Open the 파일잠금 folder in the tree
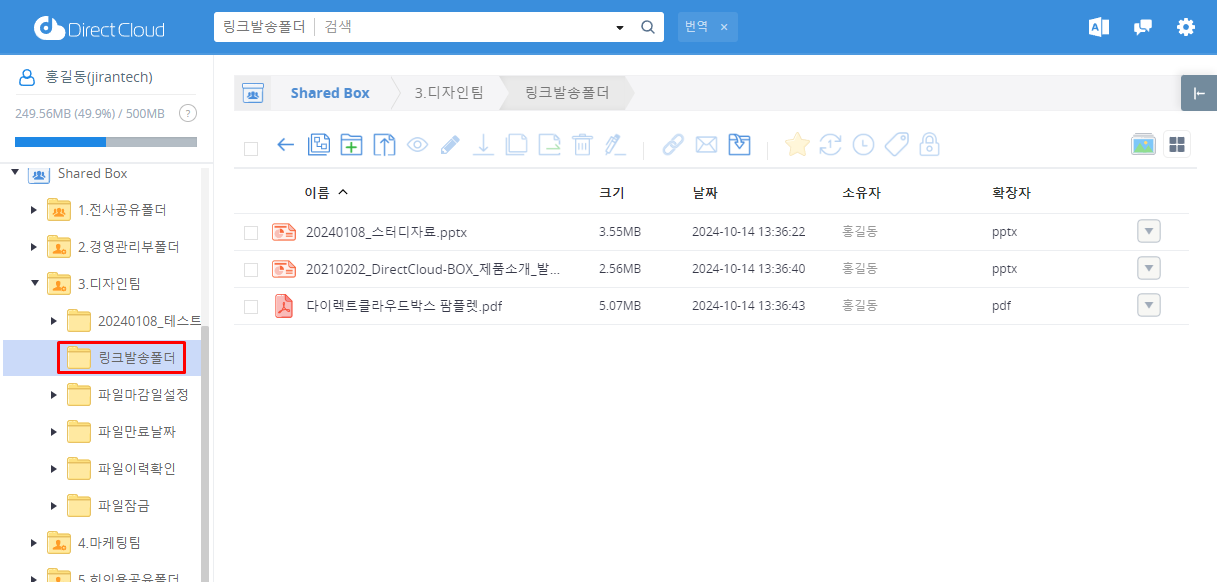The image size is (1217, 582). click(x=124, y=506)
